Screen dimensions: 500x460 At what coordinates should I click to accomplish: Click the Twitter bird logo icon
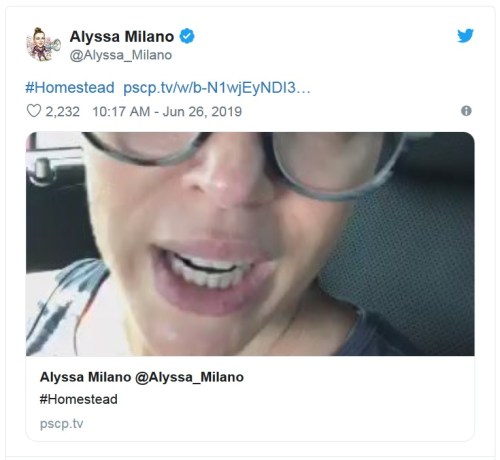click(x=465, y=36)
